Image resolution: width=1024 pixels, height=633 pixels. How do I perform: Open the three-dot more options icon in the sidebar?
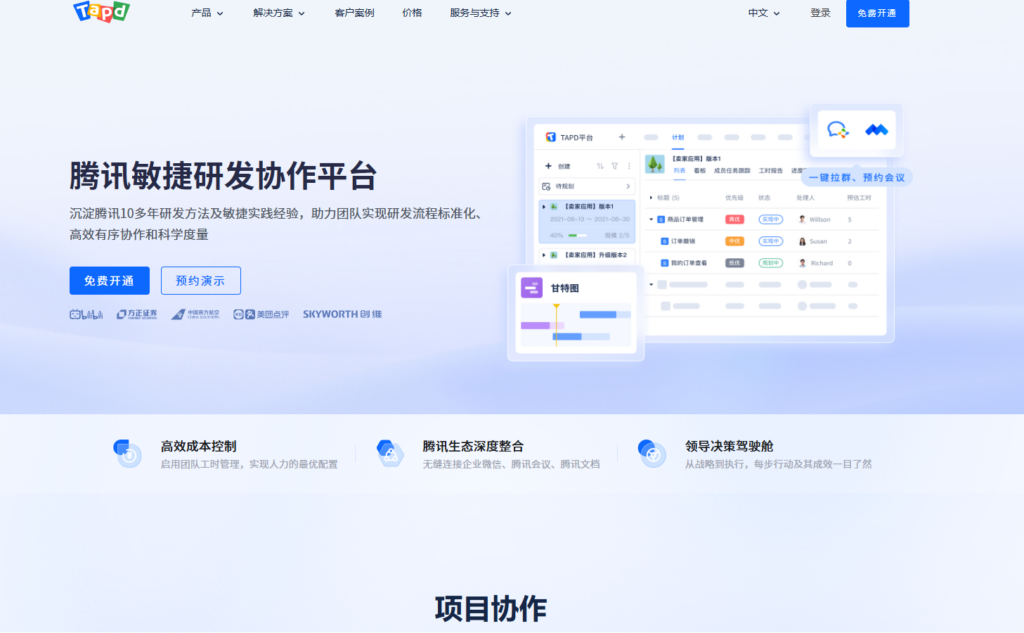pyautogui.click(x=629, y=166)
